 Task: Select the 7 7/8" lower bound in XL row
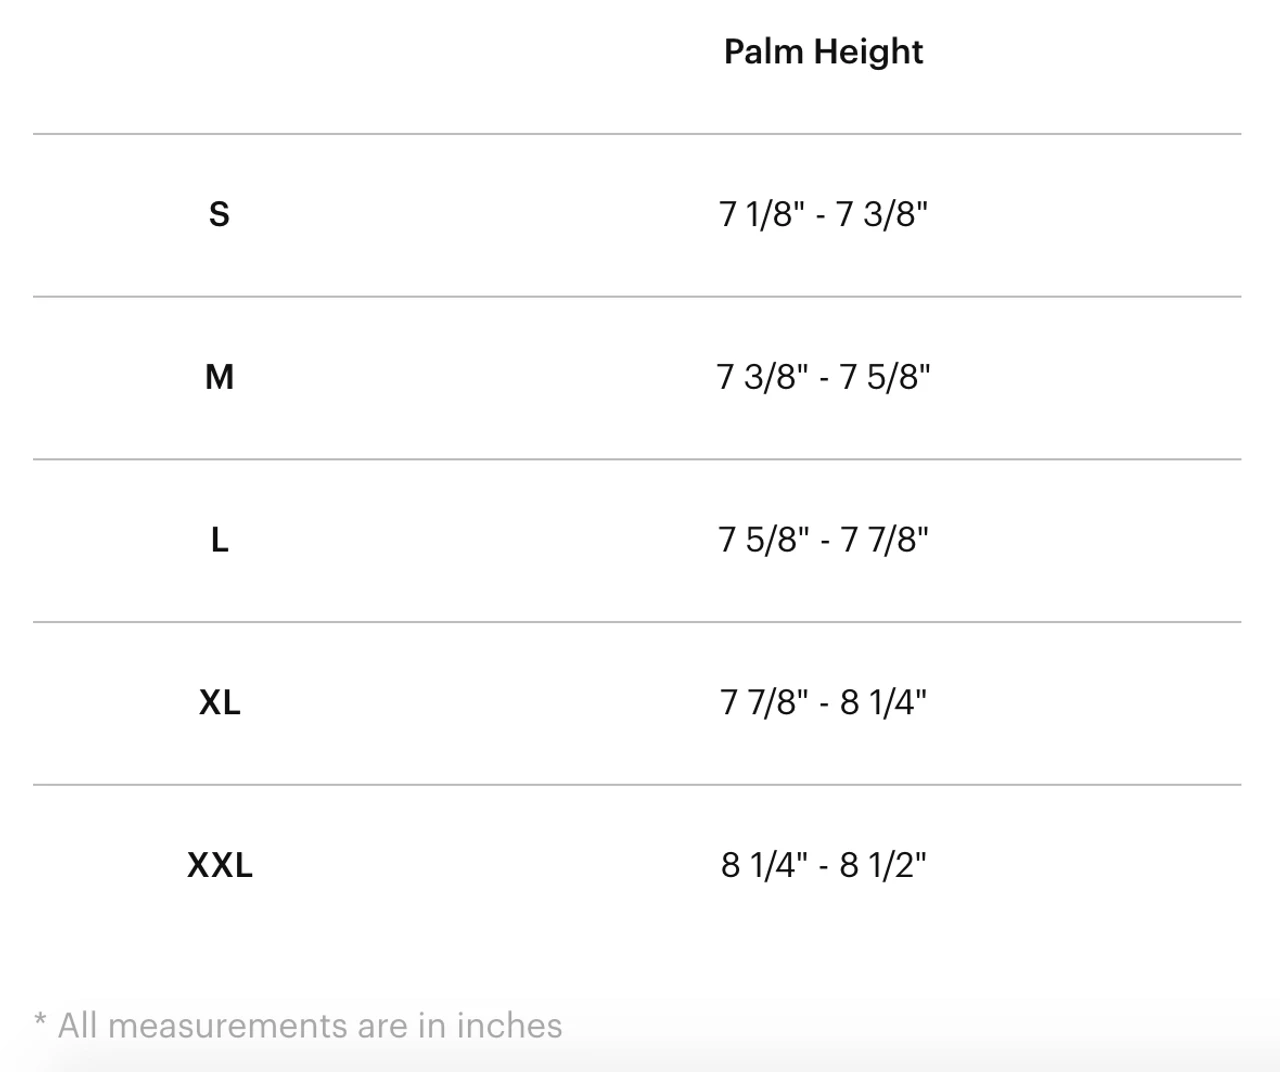click(764, 703)
